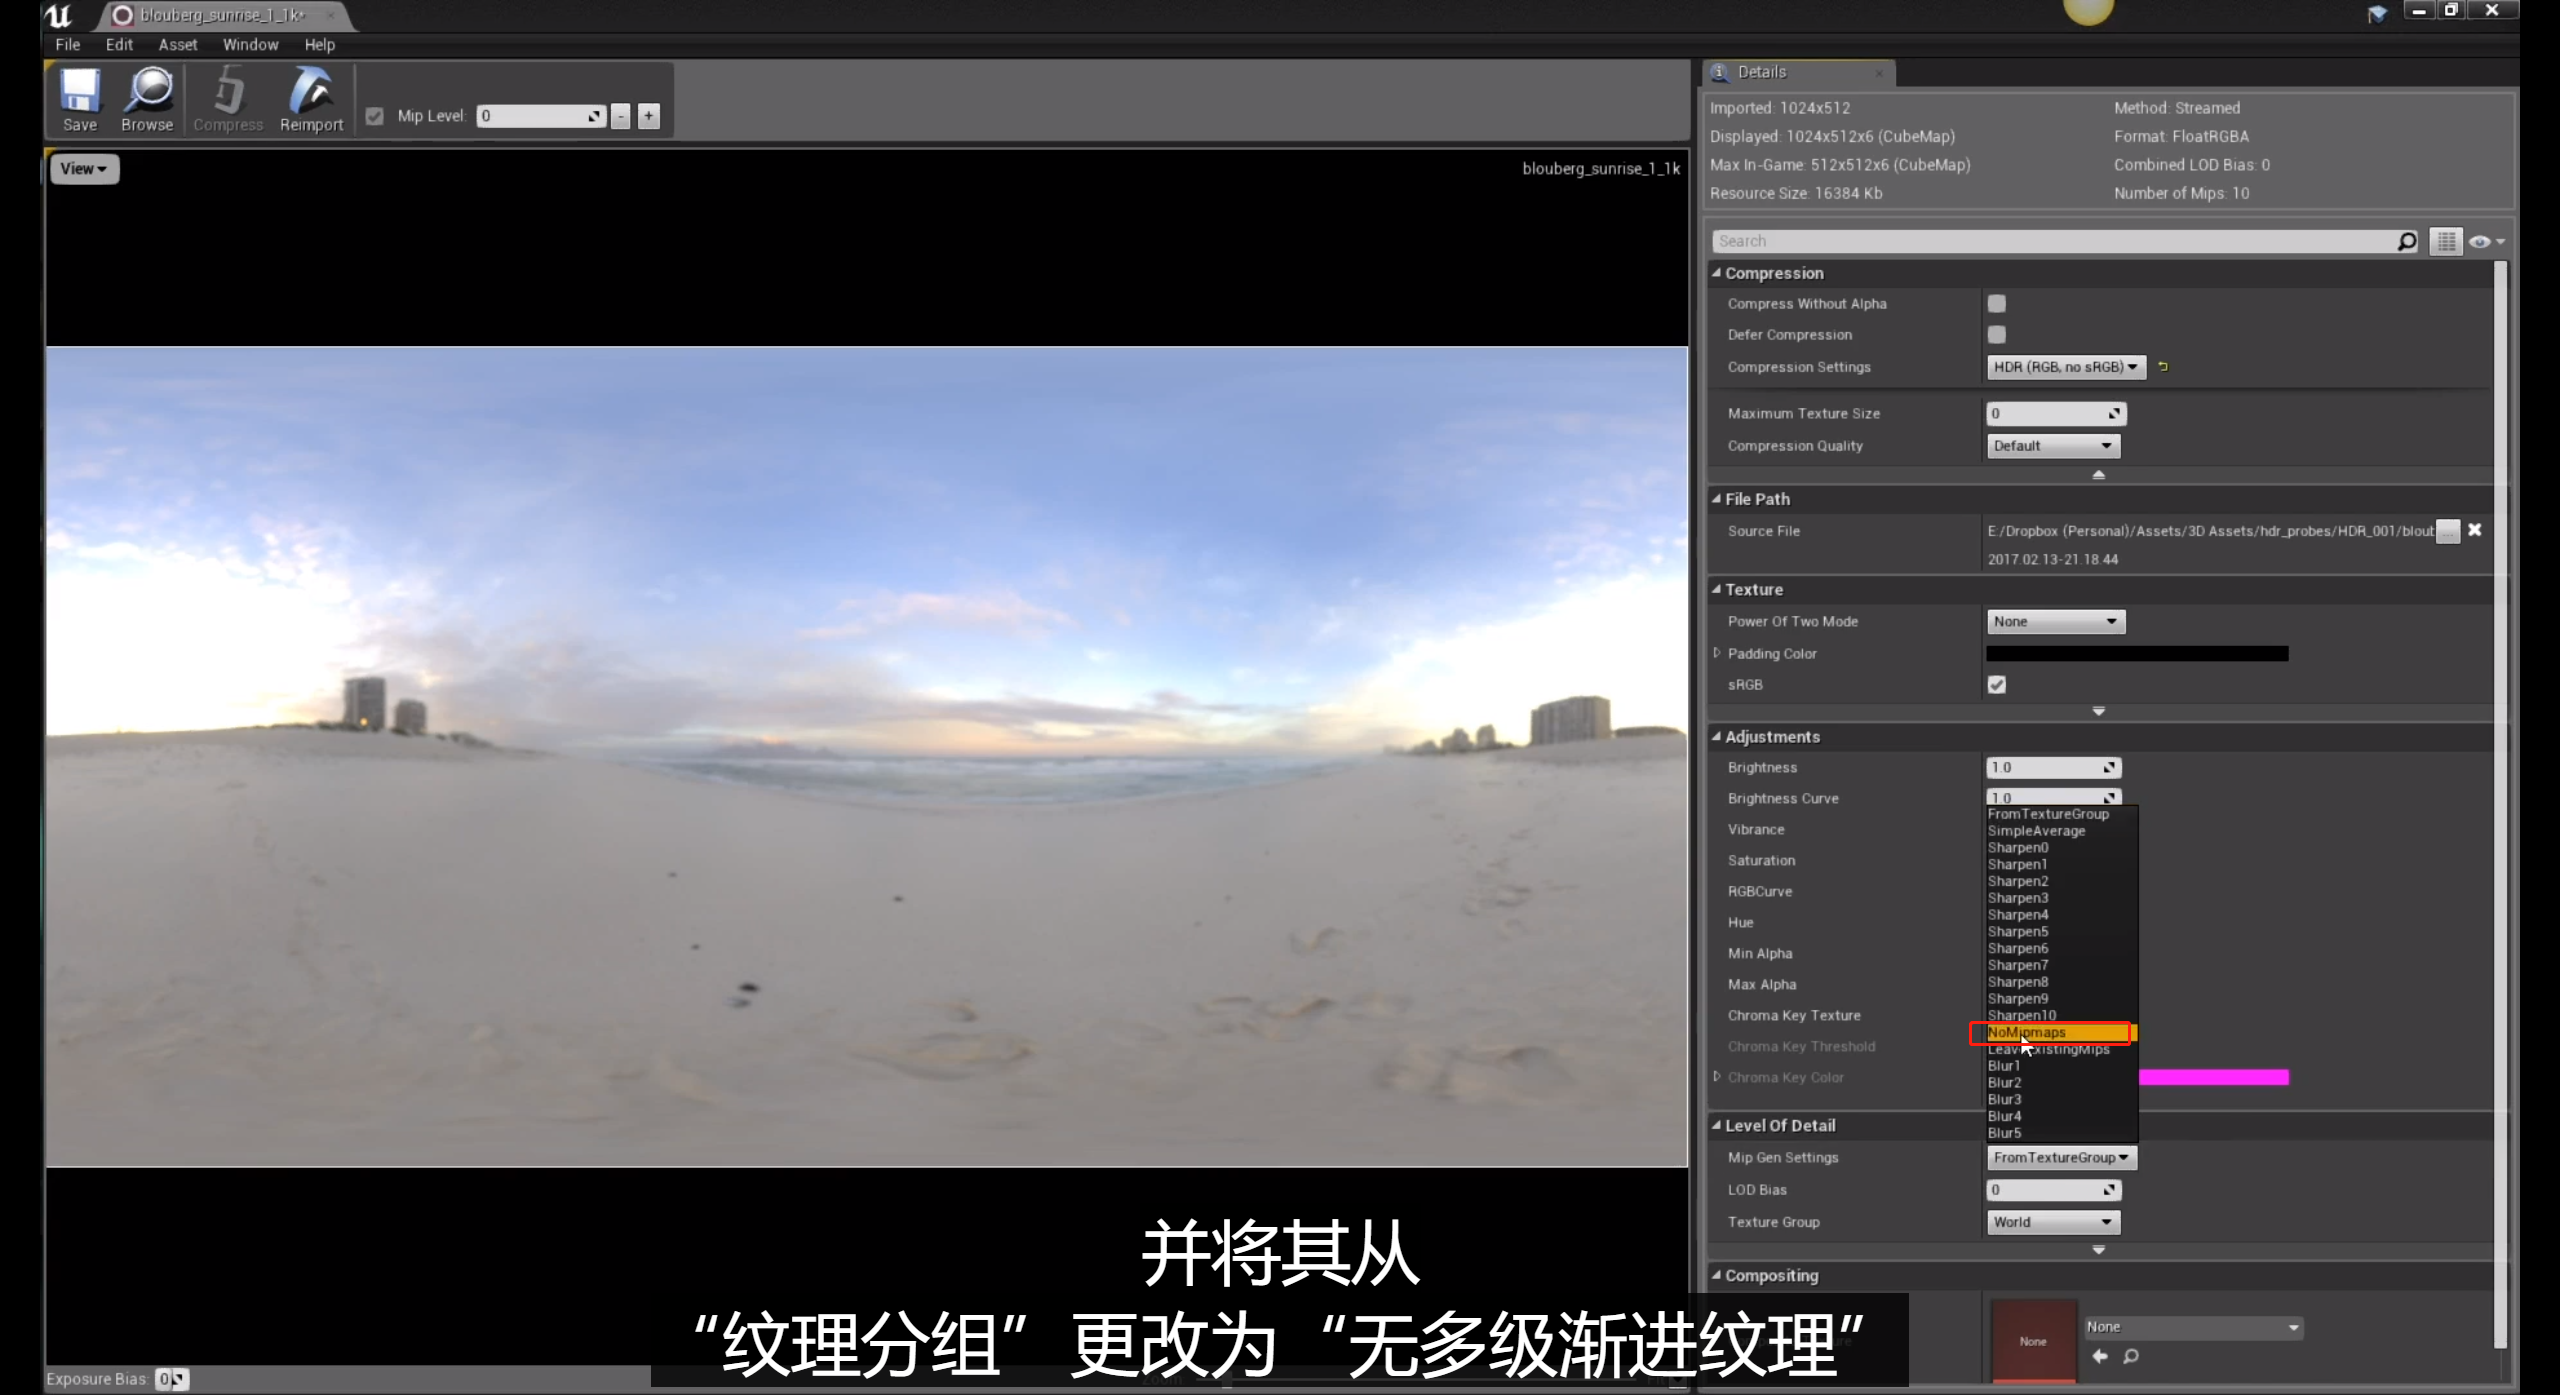Click the magnifier icon in Details search

[2406, 241]
